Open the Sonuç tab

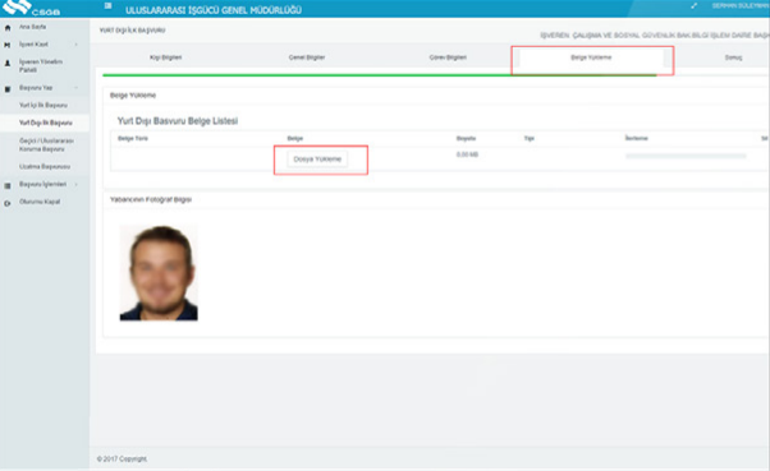(x=733, y=58)
